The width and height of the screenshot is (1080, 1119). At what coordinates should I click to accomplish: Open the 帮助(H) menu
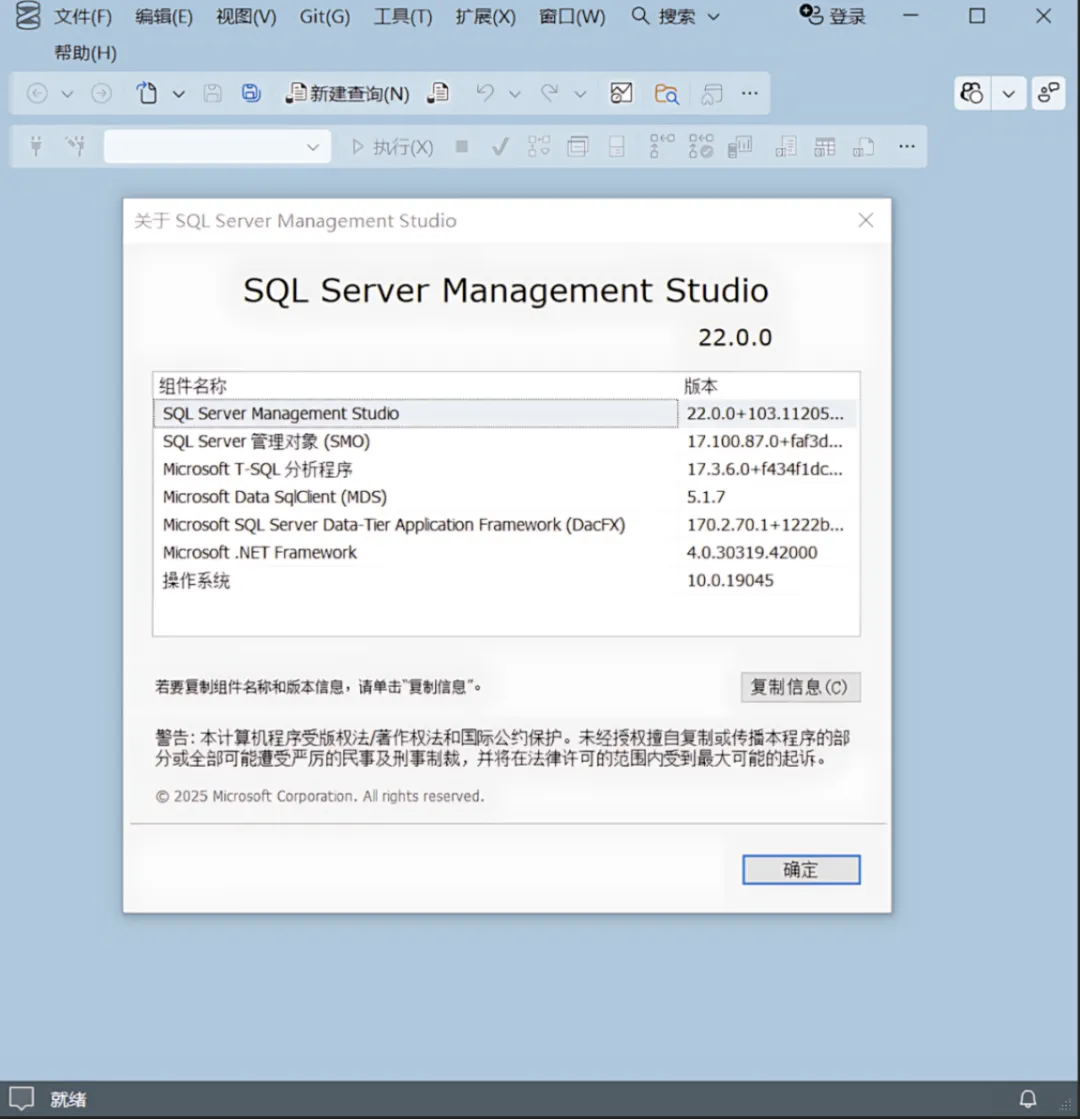pos(85,53)
